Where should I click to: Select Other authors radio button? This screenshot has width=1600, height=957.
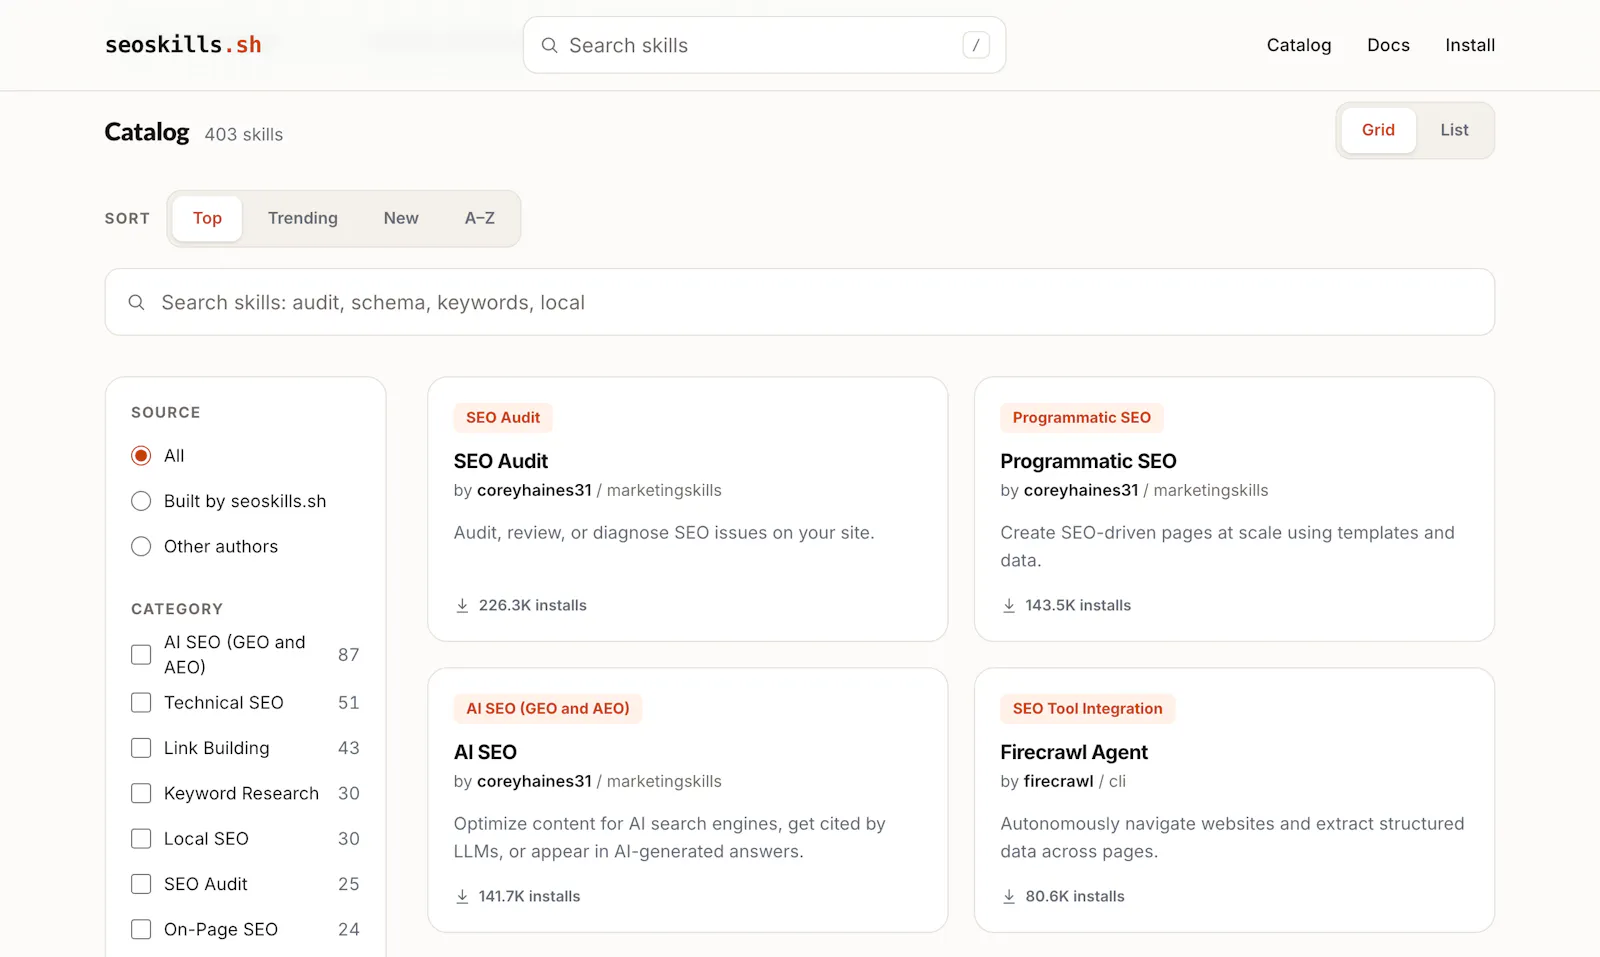click(x=141, y=546)
